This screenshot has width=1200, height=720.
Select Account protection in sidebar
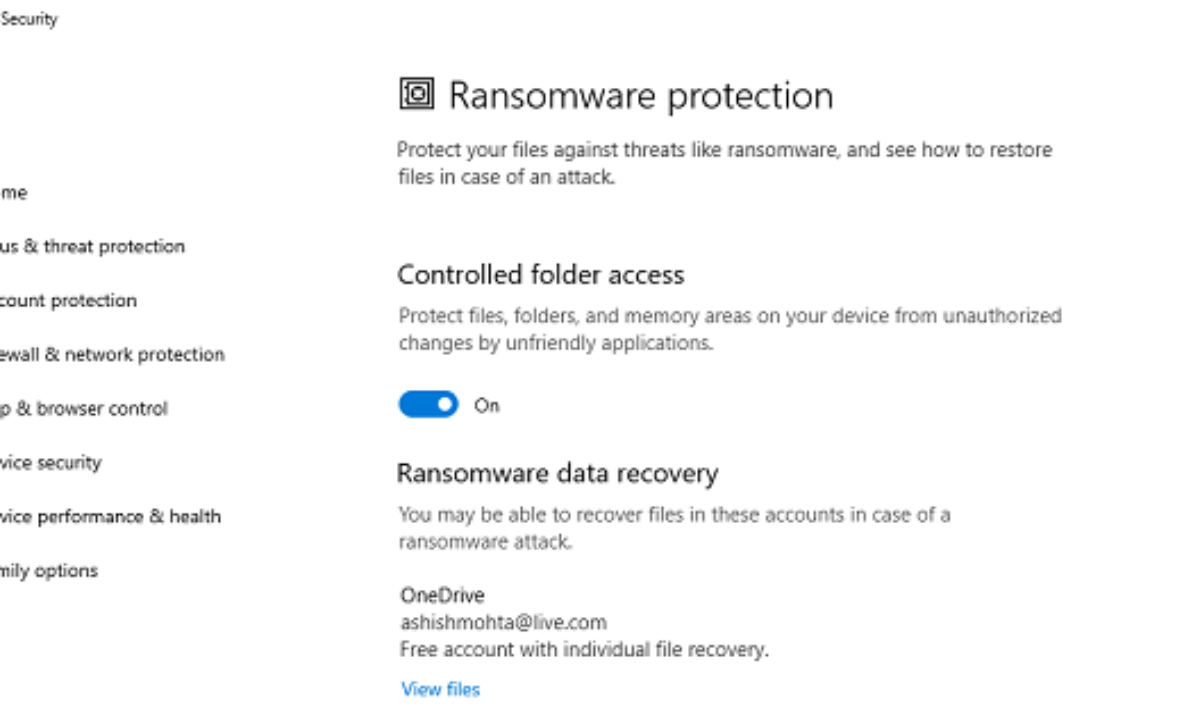68,300
